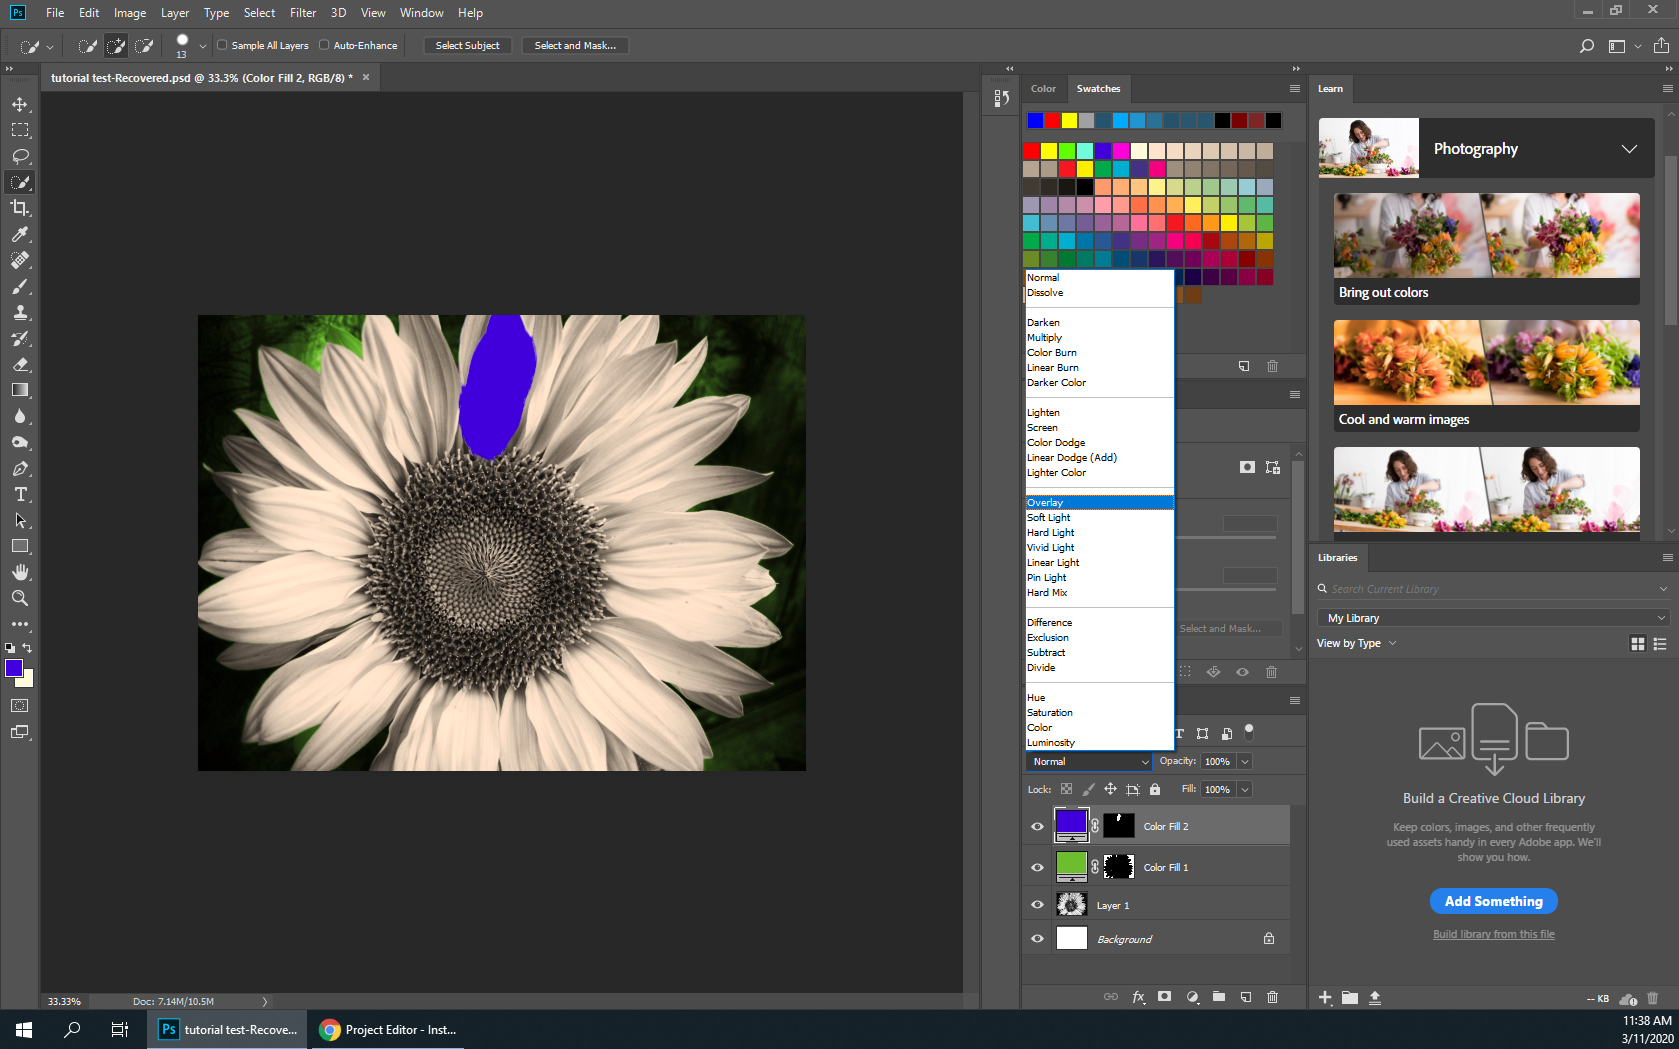Click the foreground blue color swatch
Screen dimensions: 1679x1049
click(13, 668)
